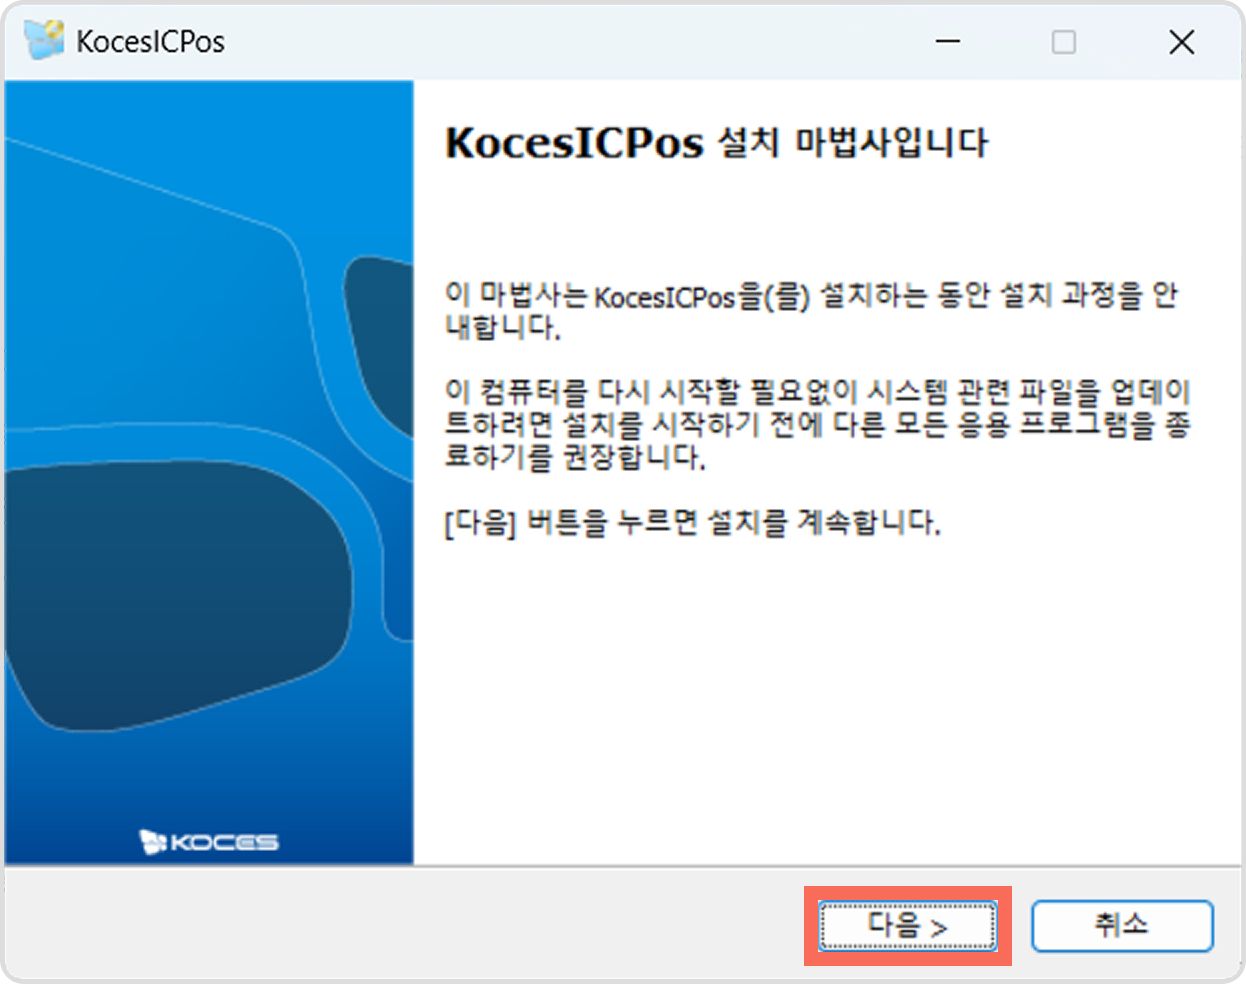
Task: Click the paragraph starting '이 컴퓨터를 다시 시작할'
Action: coord(818,424)
